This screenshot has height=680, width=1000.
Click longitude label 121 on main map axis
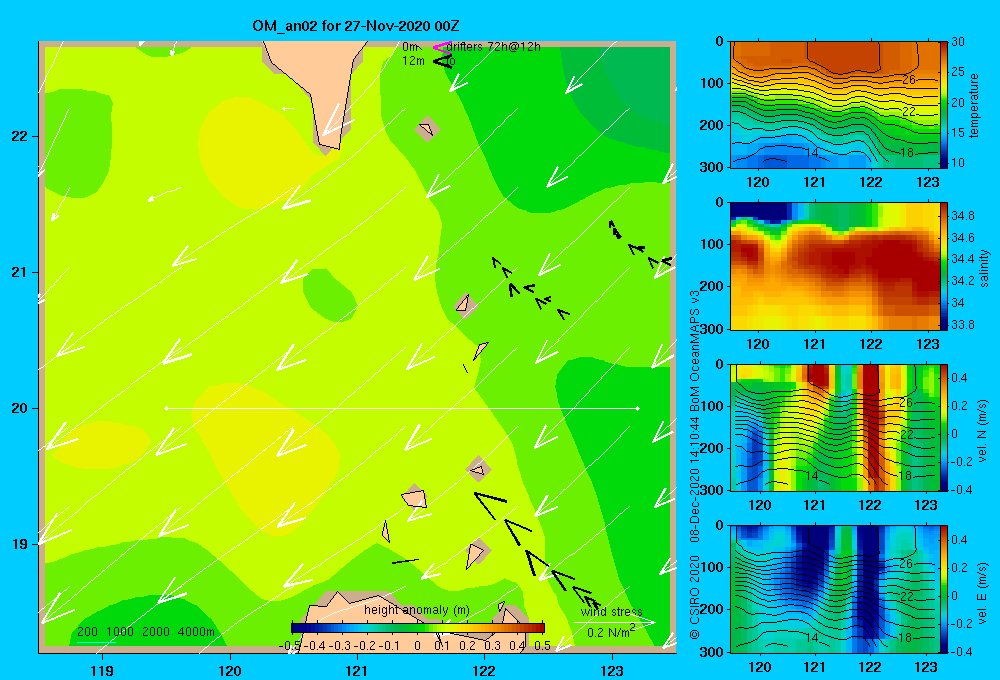(358, 670)
